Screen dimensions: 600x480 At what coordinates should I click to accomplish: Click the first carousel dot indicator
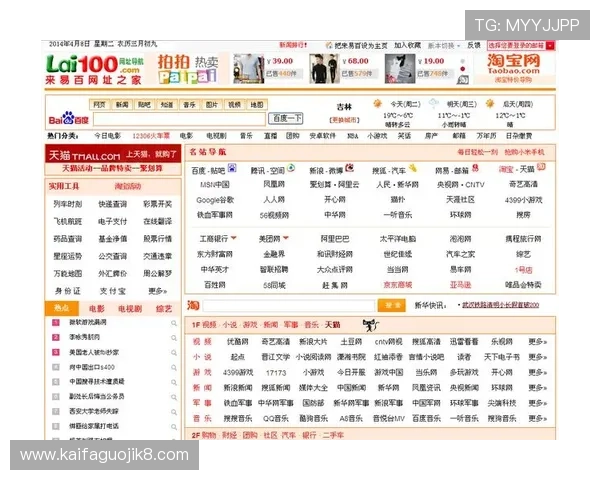(463, 62)
